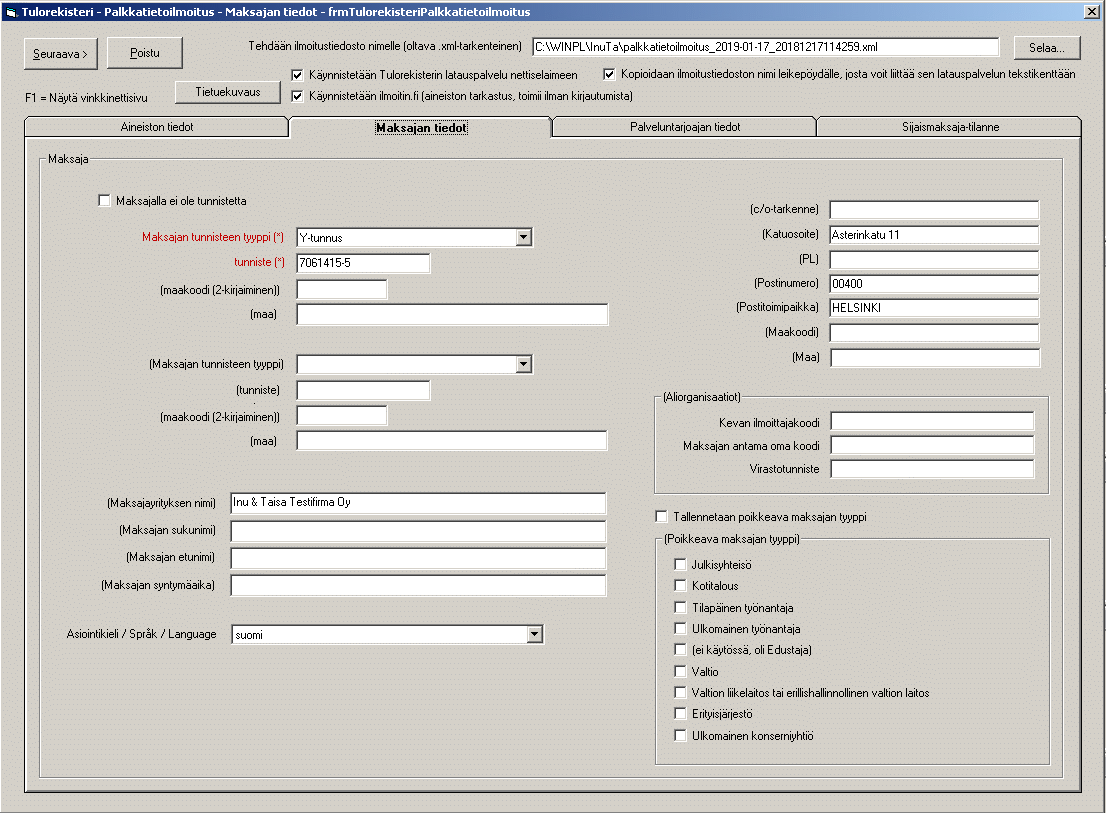This screenshot has width=1106, height=813.
Task: Open the second Maksajan tunnisteen tyyppi dropdown
Action: coord(523,364)
